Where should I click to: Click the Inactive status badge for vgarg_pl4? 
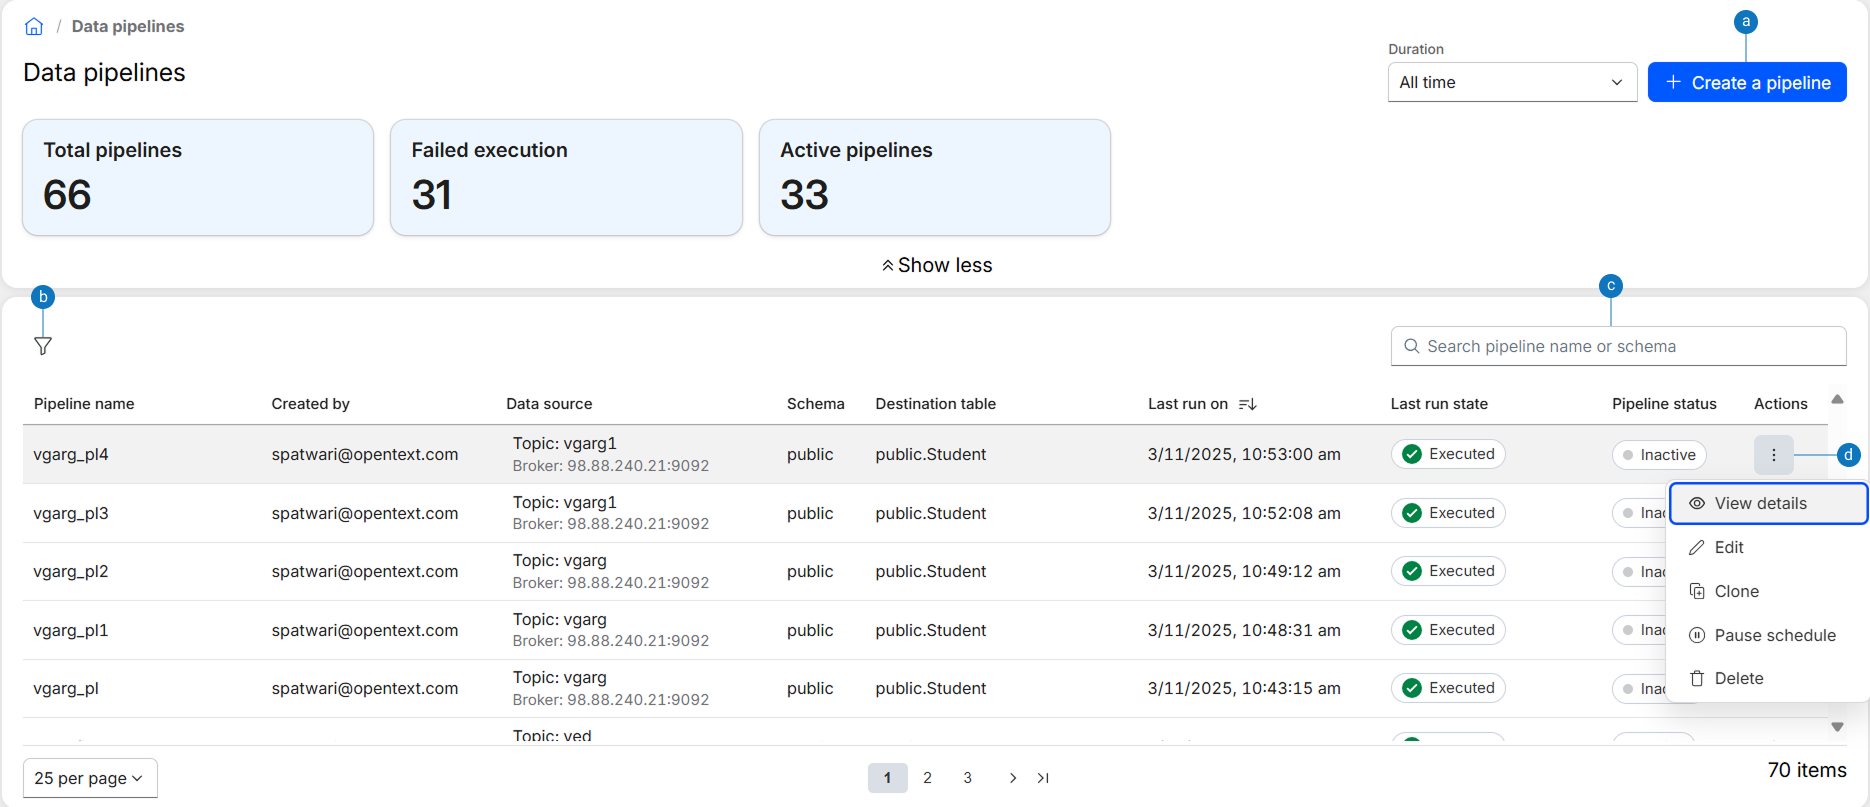click(1659, 455)
